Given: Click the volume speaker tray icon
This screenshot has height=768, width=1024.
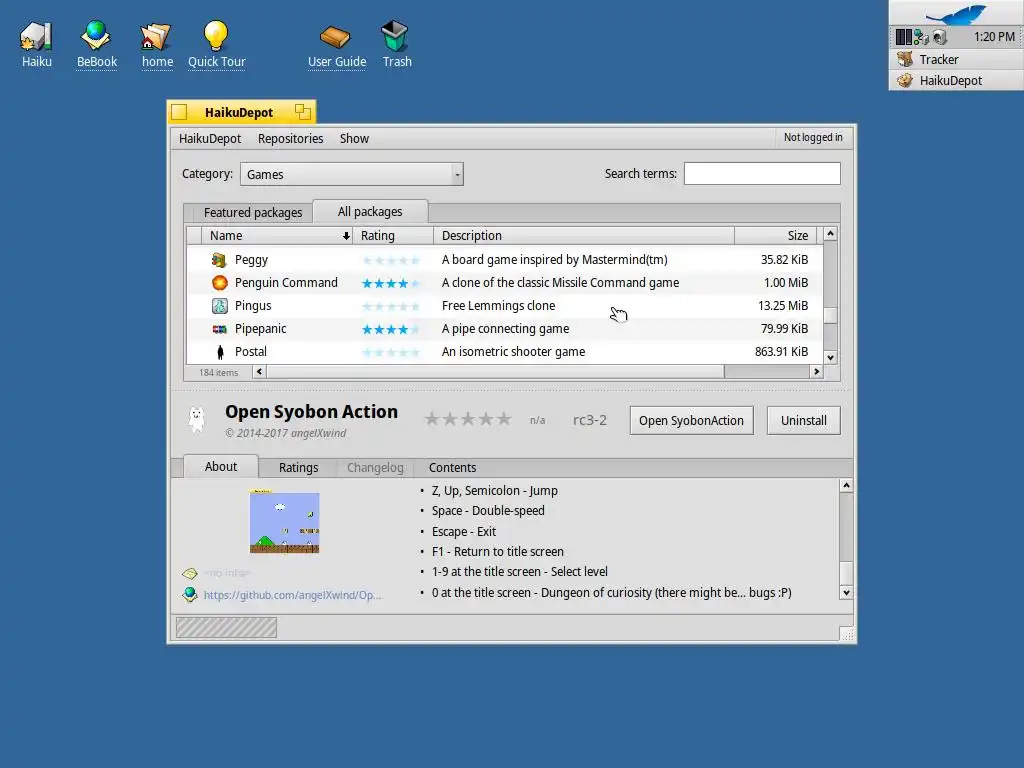Looking at the screenshot, I should 939,37.
